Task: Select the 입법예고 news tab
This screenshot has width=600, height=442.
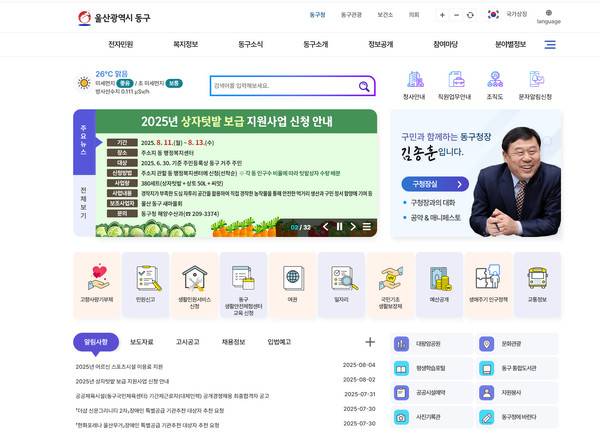Action: tap(279, 342)
